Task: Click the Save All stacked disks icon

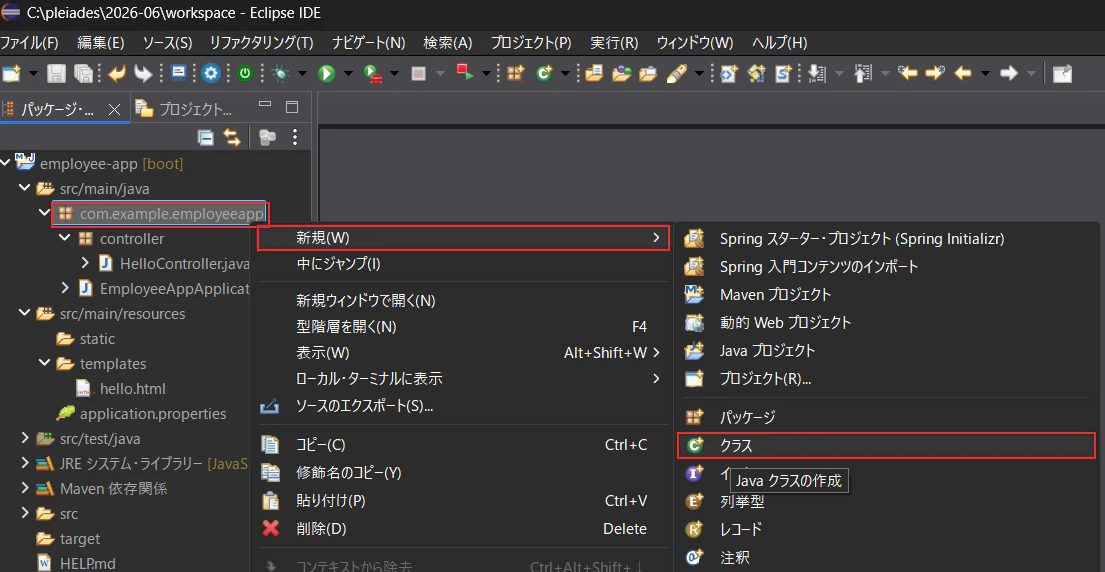Action: coord(83,73)
